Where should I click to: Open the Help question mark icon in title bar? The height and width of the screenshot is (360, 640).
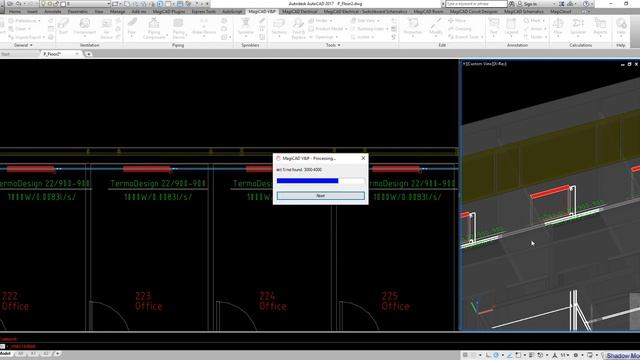click(586, 4)
